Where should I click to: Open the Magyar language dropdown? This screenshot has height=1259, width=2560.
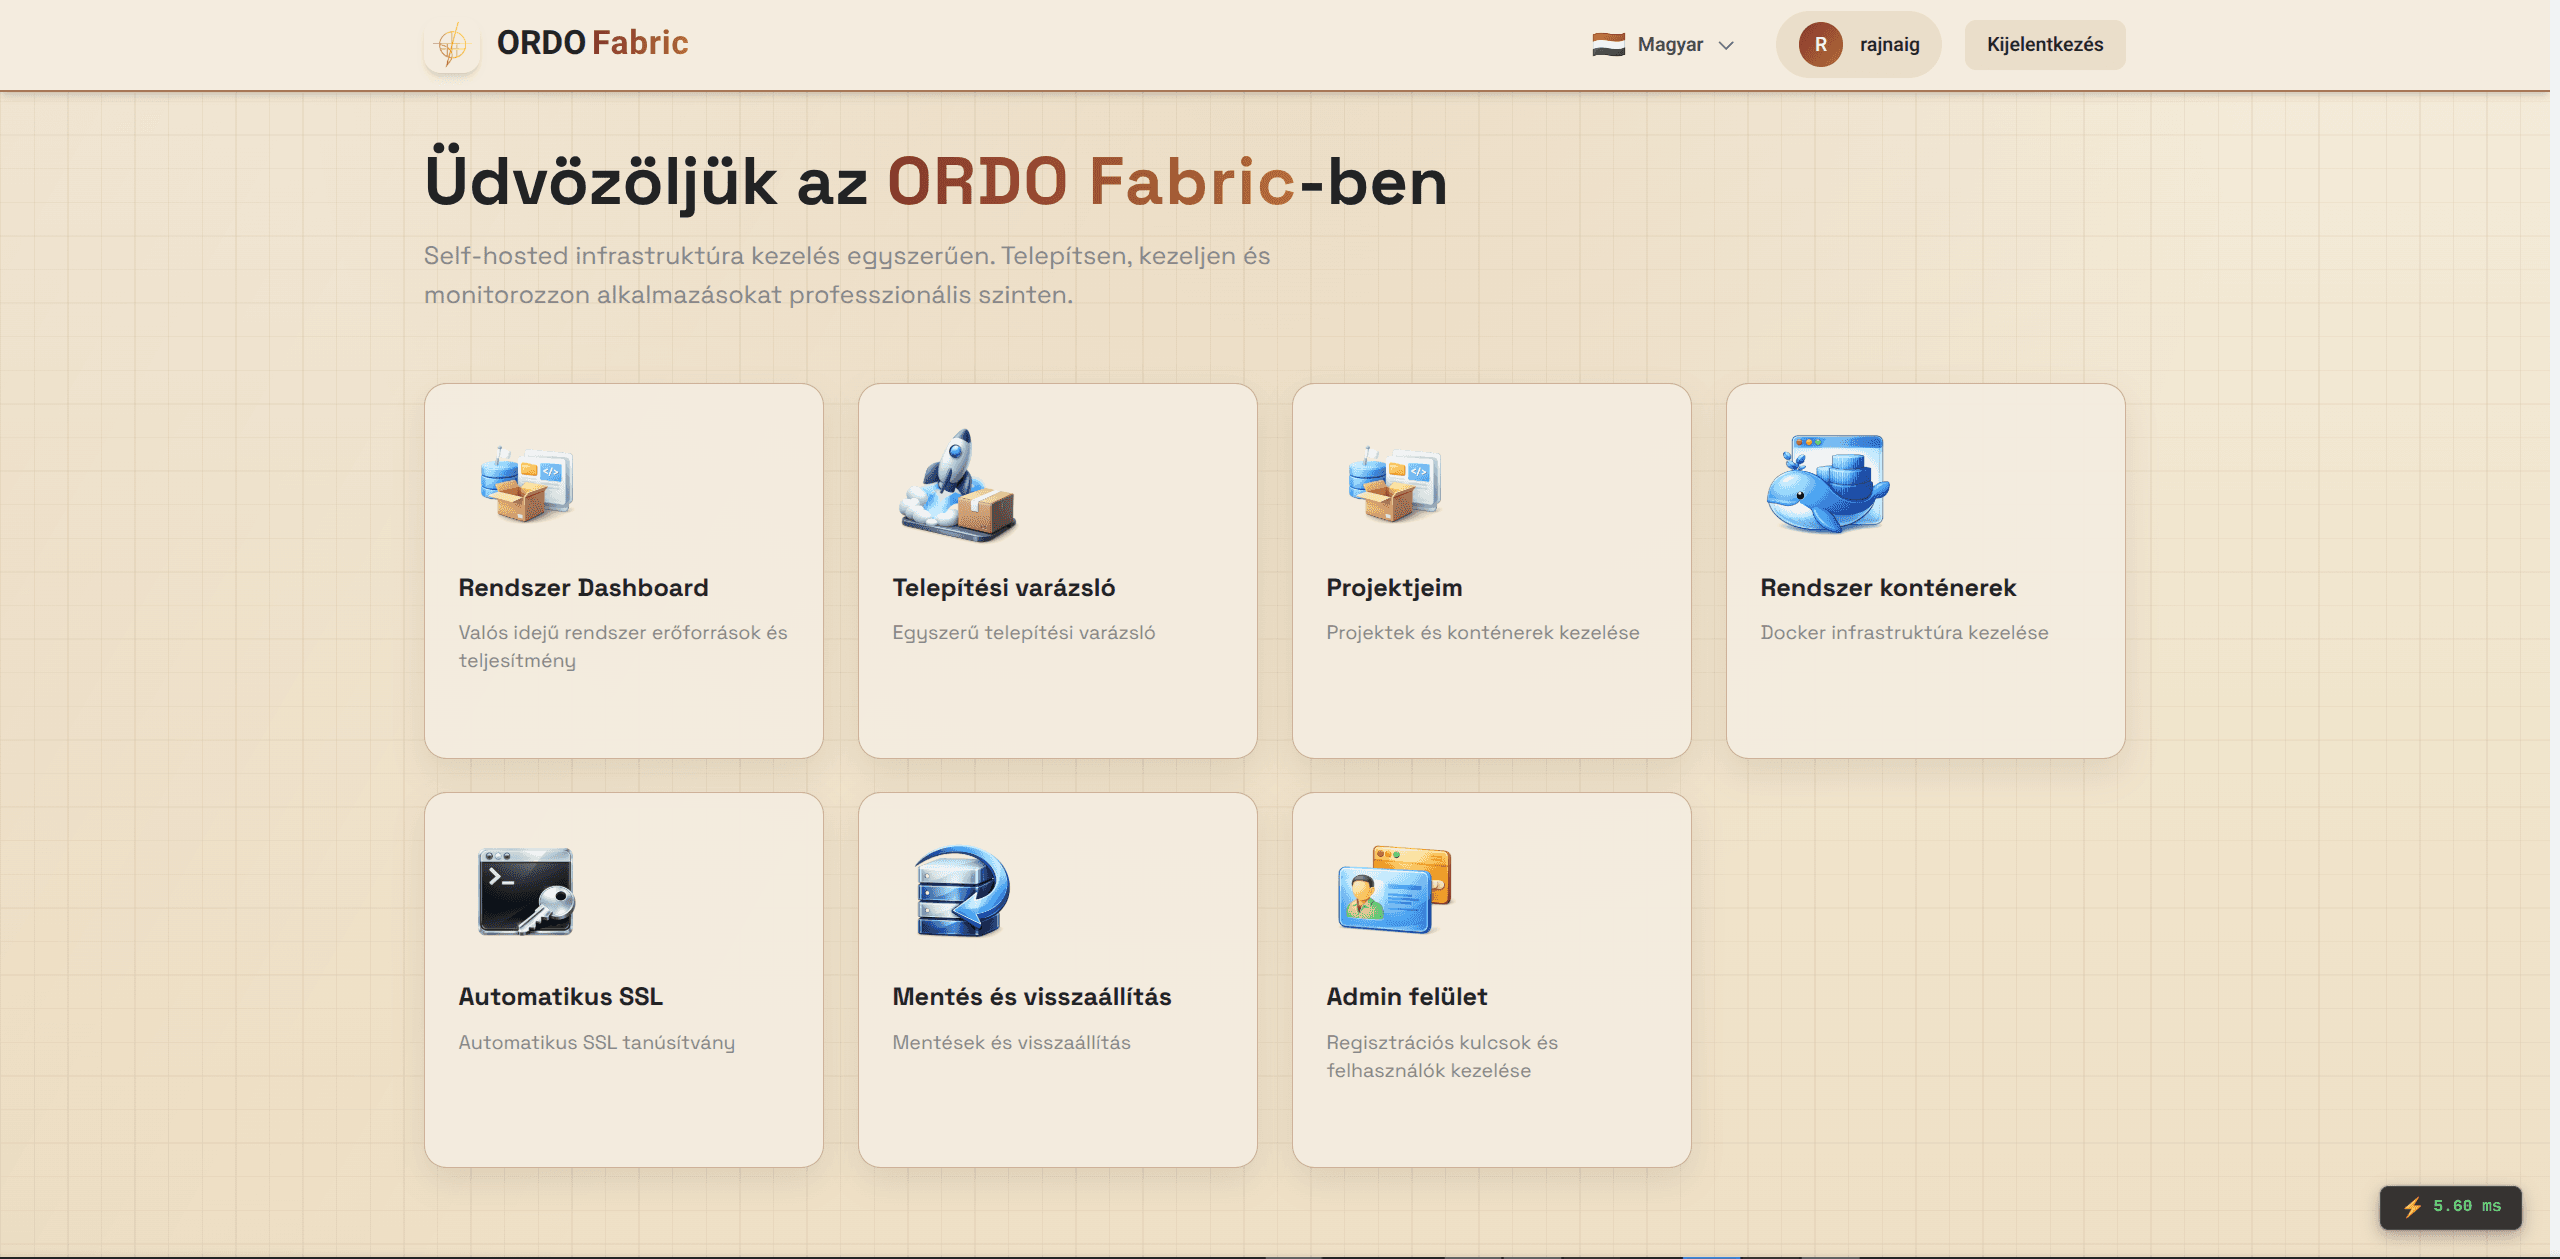pyautogui.click(x=1668, y=43)
